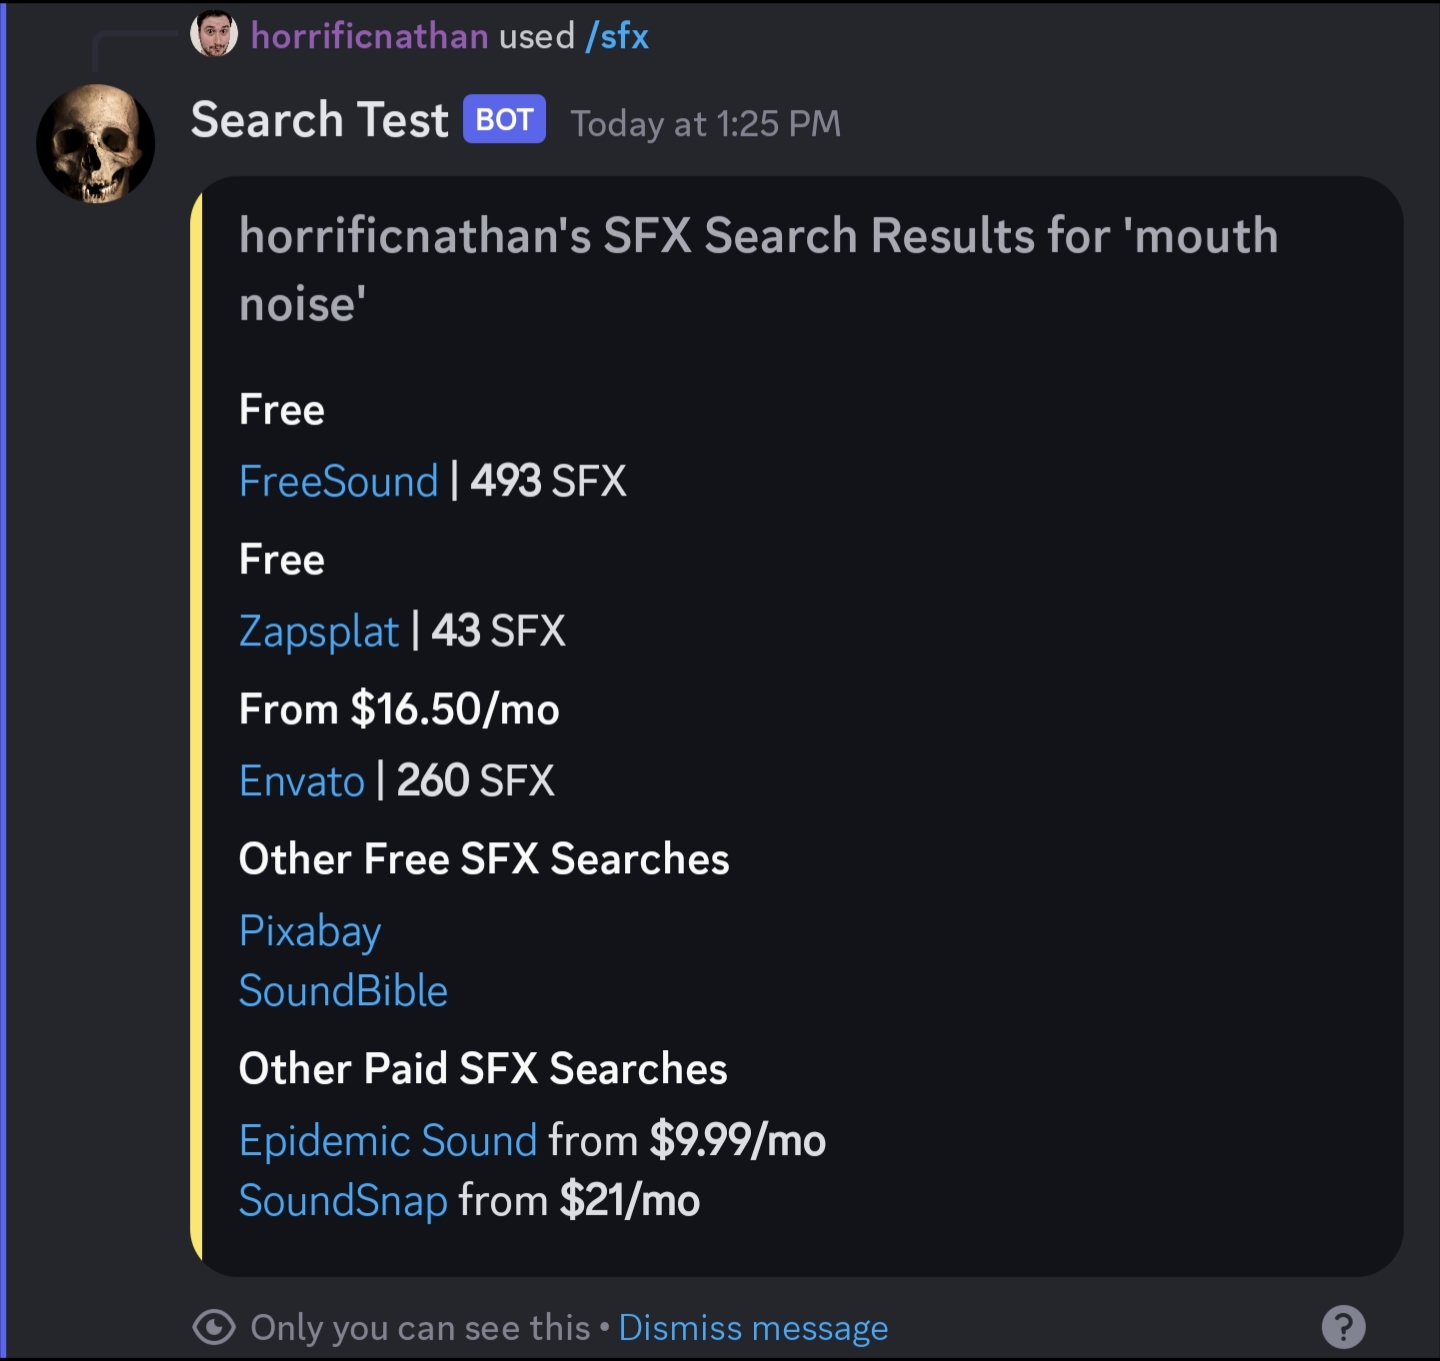Click the skull avatar of Search Test bot
The image size is (1440, 1361).
[x=95, y=144]
